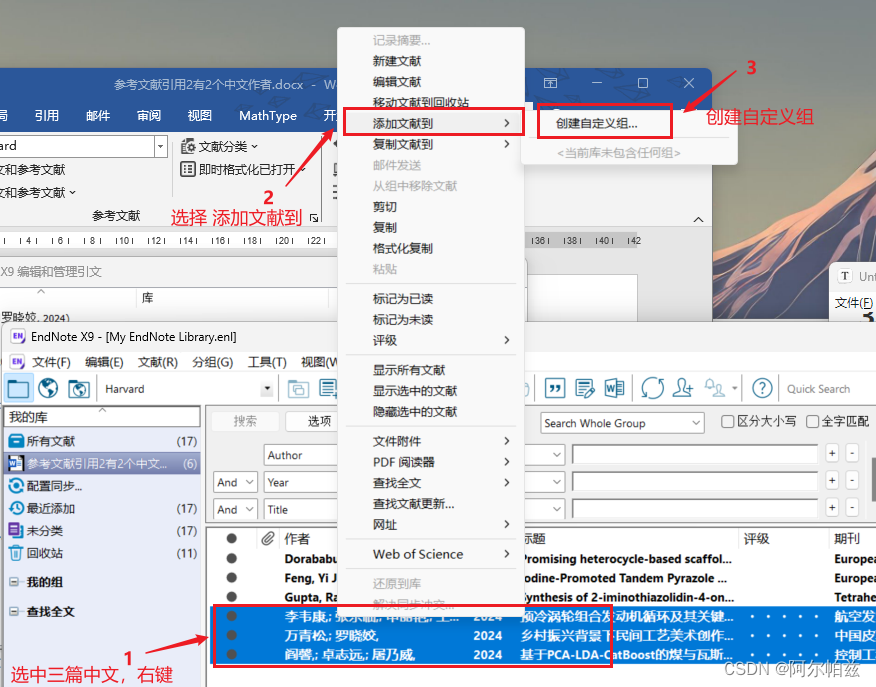The image size is (876, 687).
Task: Click the 配置同步 sync icon in sidebar
Action: pos(16,486)
